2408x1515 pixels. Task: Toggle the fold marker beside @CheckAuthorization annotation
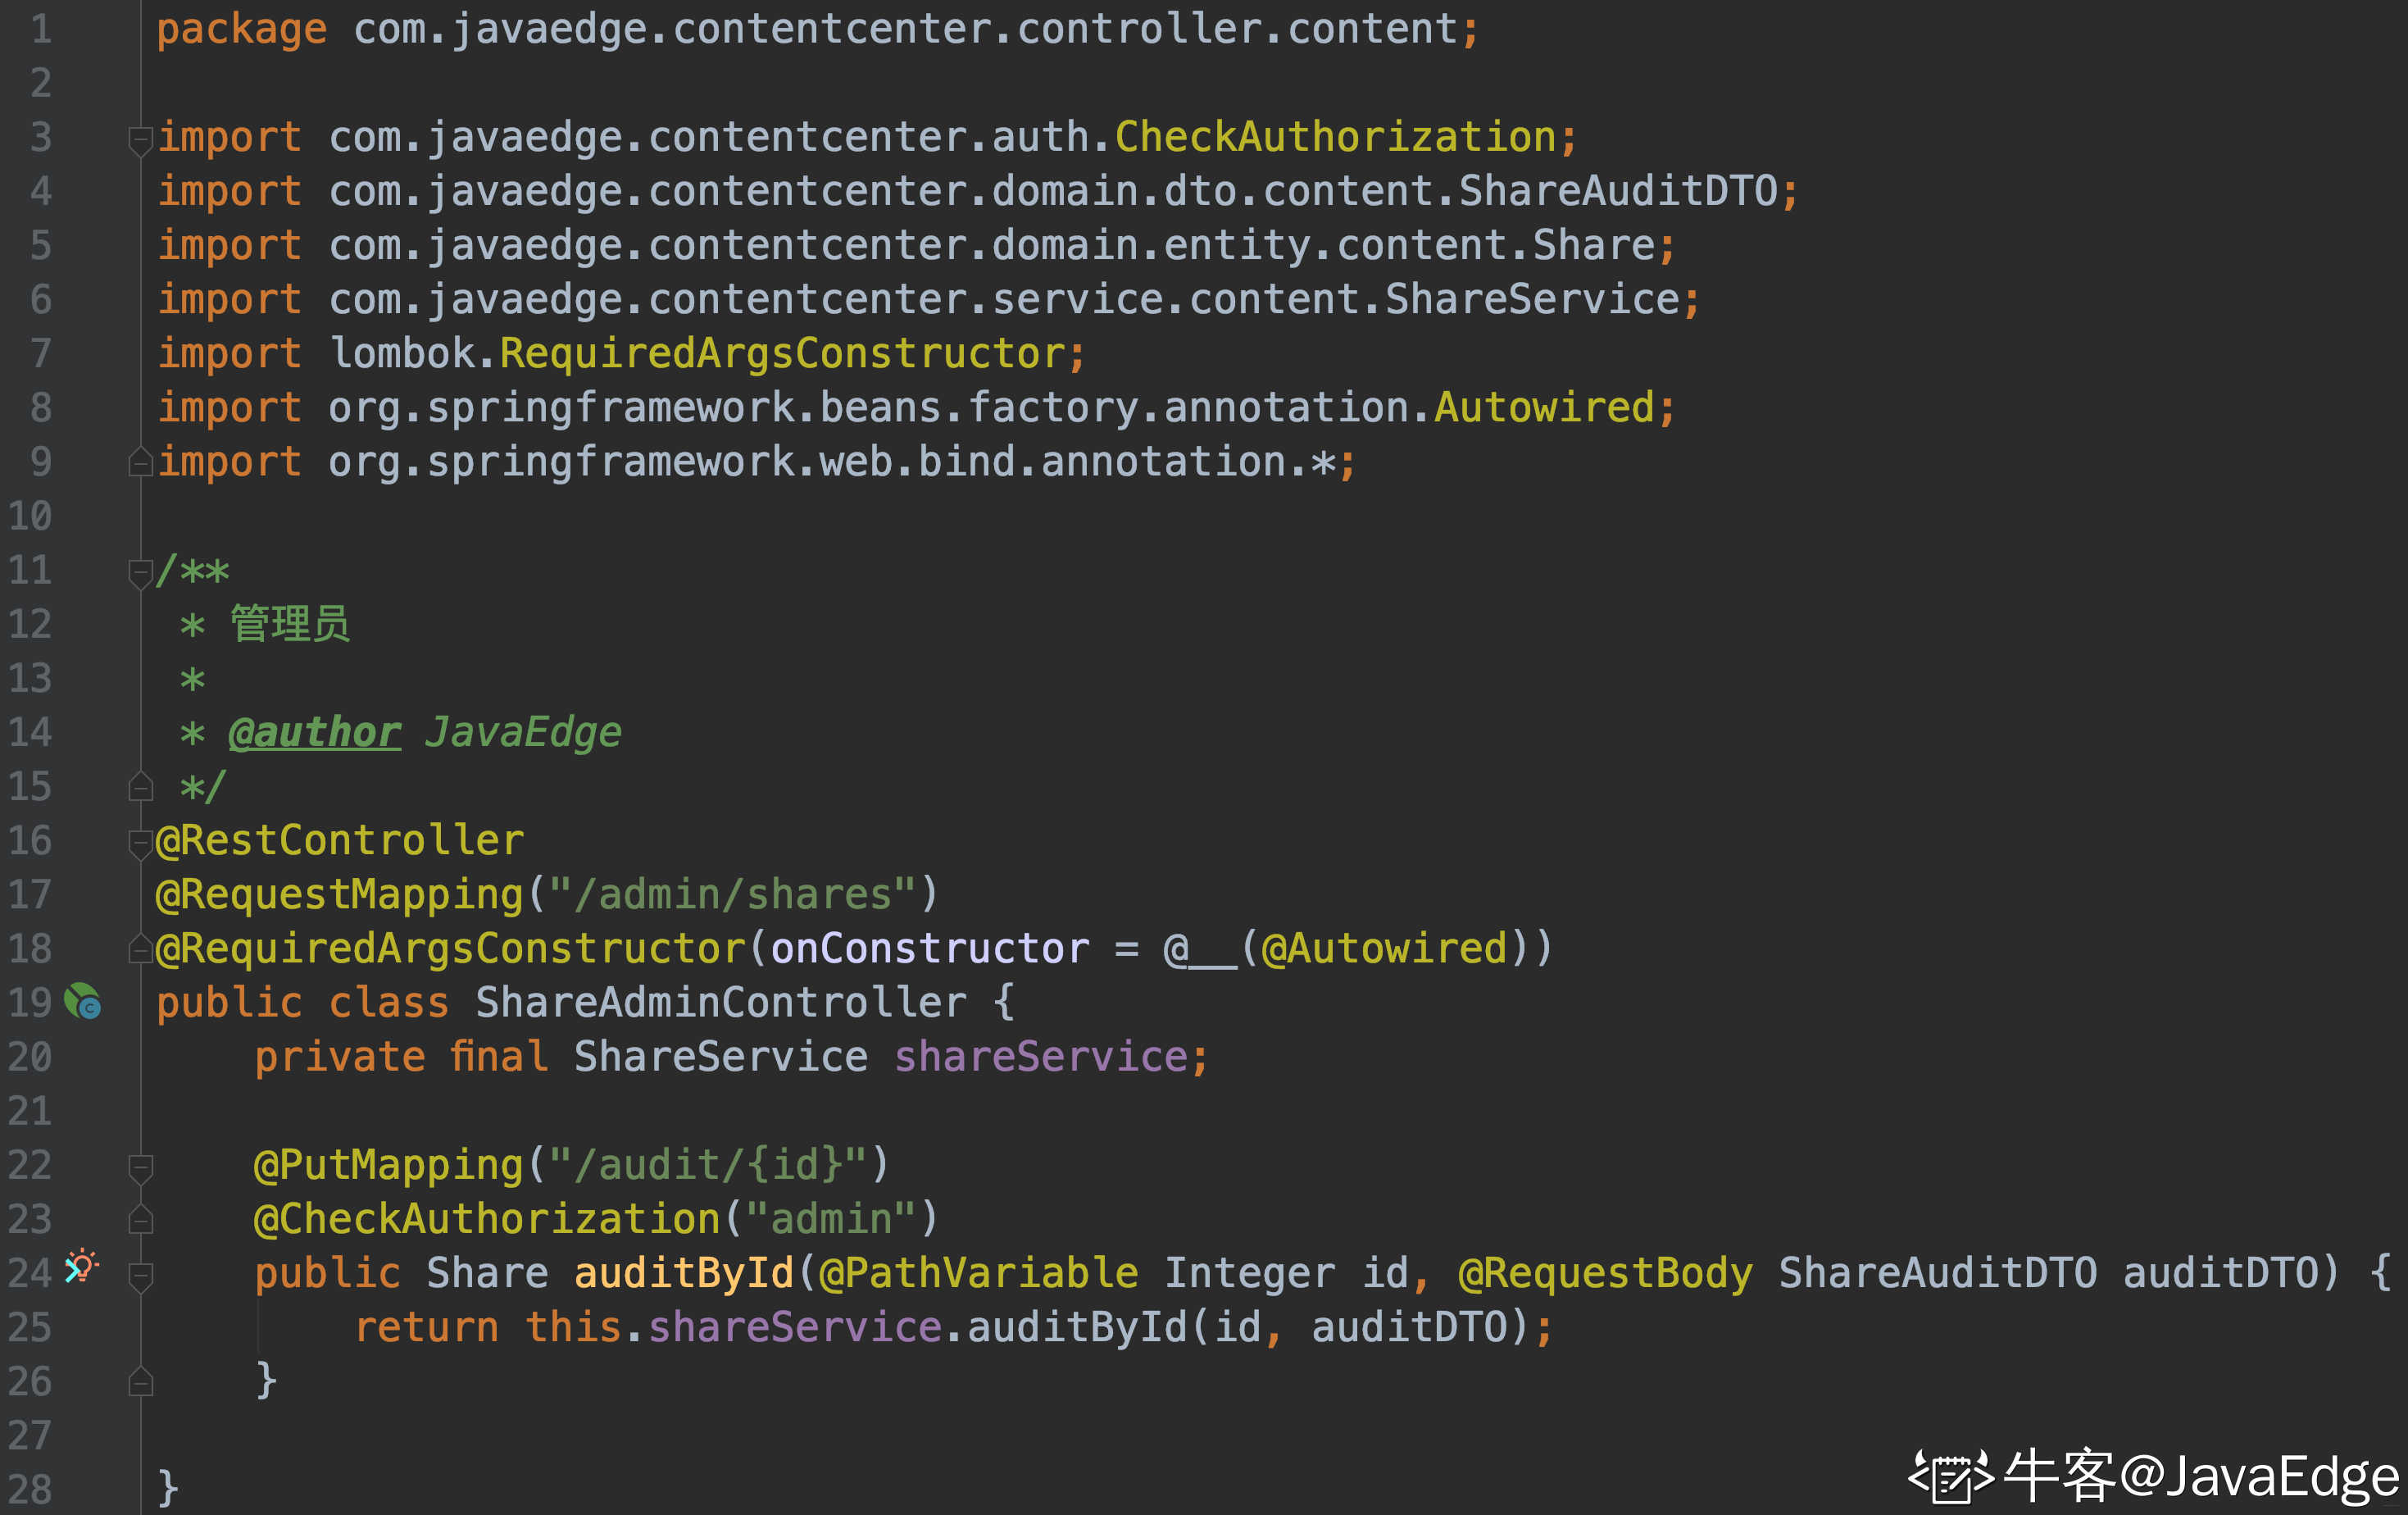click(x=140, y=1219)
